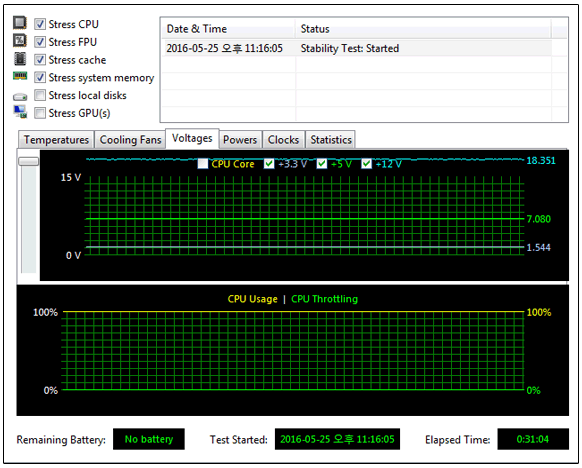Disable the Stress cache checkbox
Viewport: 582px width, 468px height.
[x=40, y=59]
